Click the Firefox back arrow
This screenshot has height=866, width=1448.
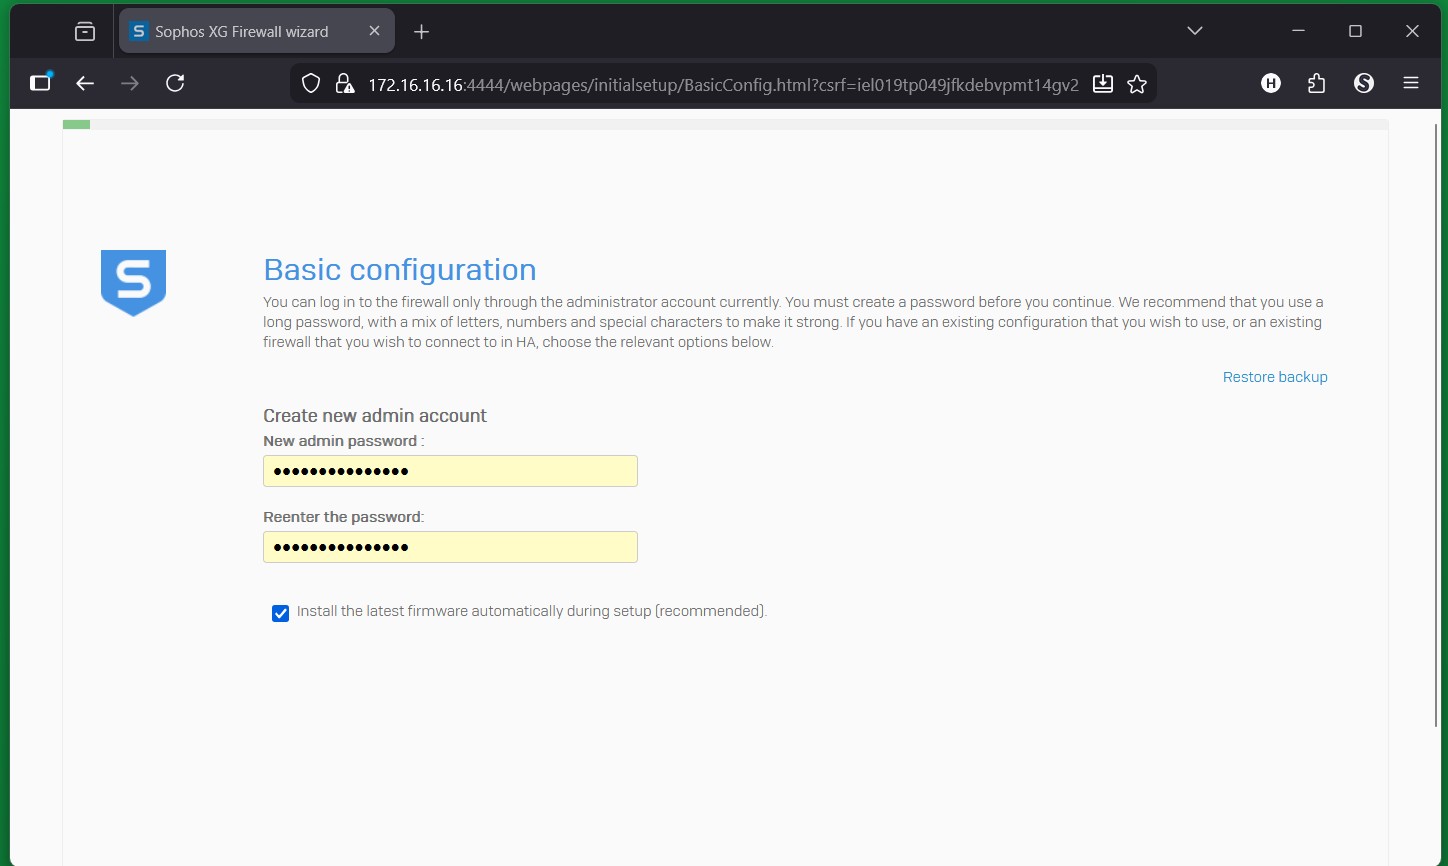85,84
